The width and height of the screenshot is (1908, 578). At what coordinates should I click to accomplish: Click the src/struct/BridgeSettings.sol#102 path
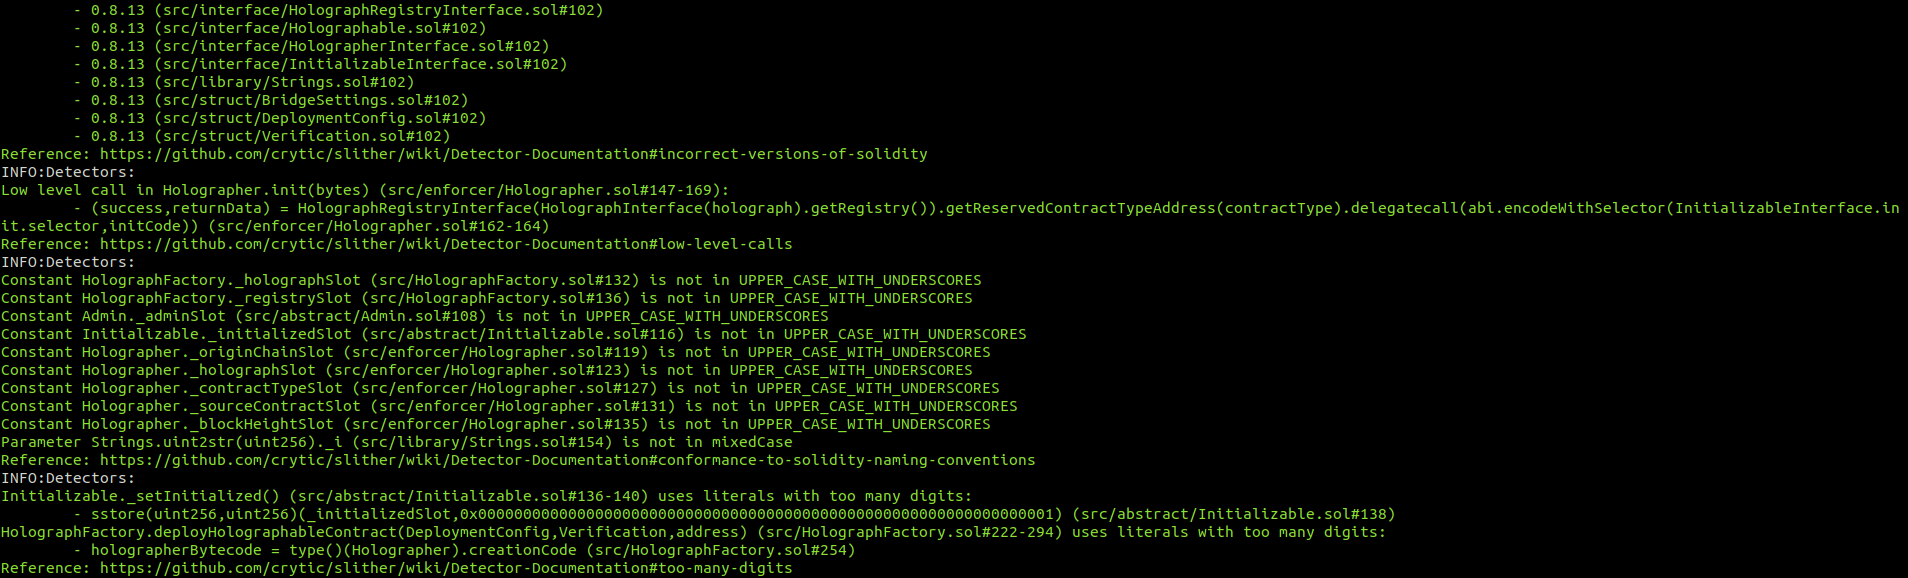click(x=311, y=100)
